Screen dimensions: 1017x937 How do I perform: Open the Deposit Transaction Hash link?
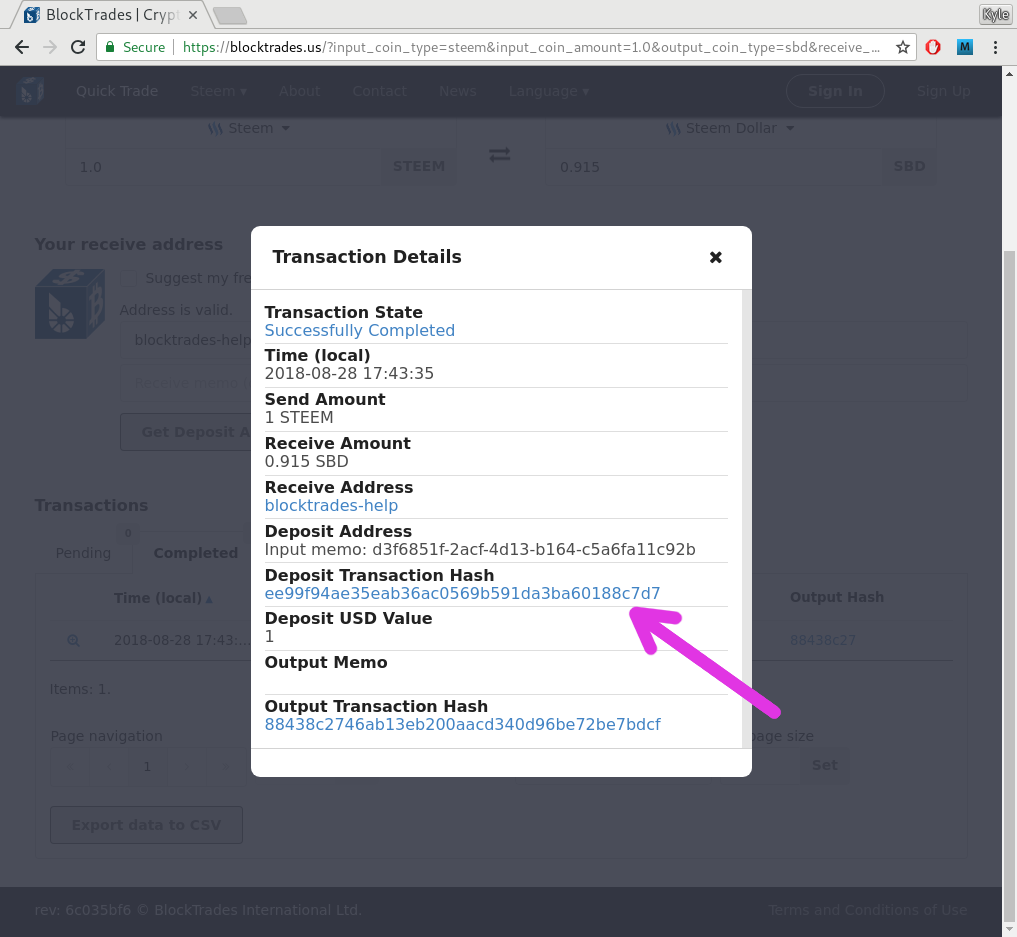click(x=462, y=593)
